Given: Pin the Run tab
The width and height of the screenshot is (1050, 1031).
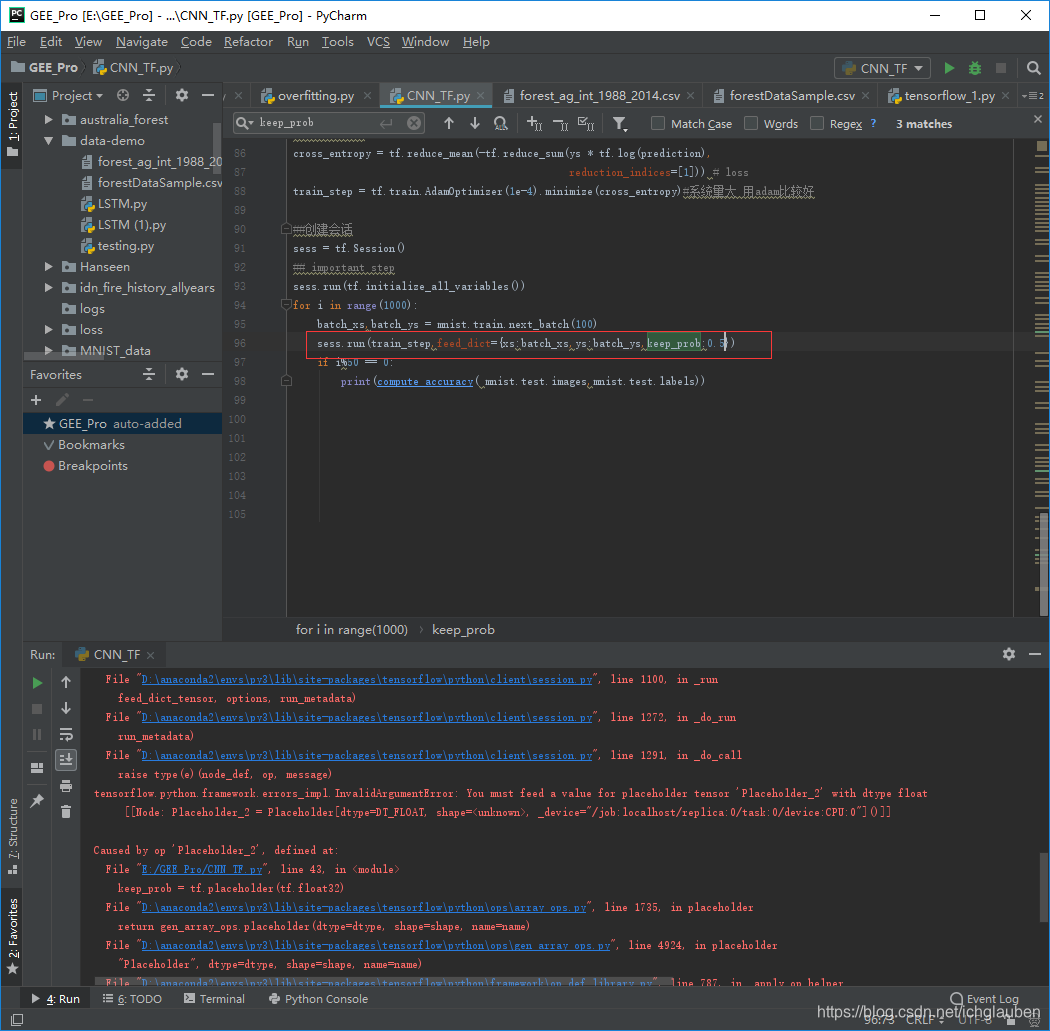Looking at the screenshot, I should 38,800.
